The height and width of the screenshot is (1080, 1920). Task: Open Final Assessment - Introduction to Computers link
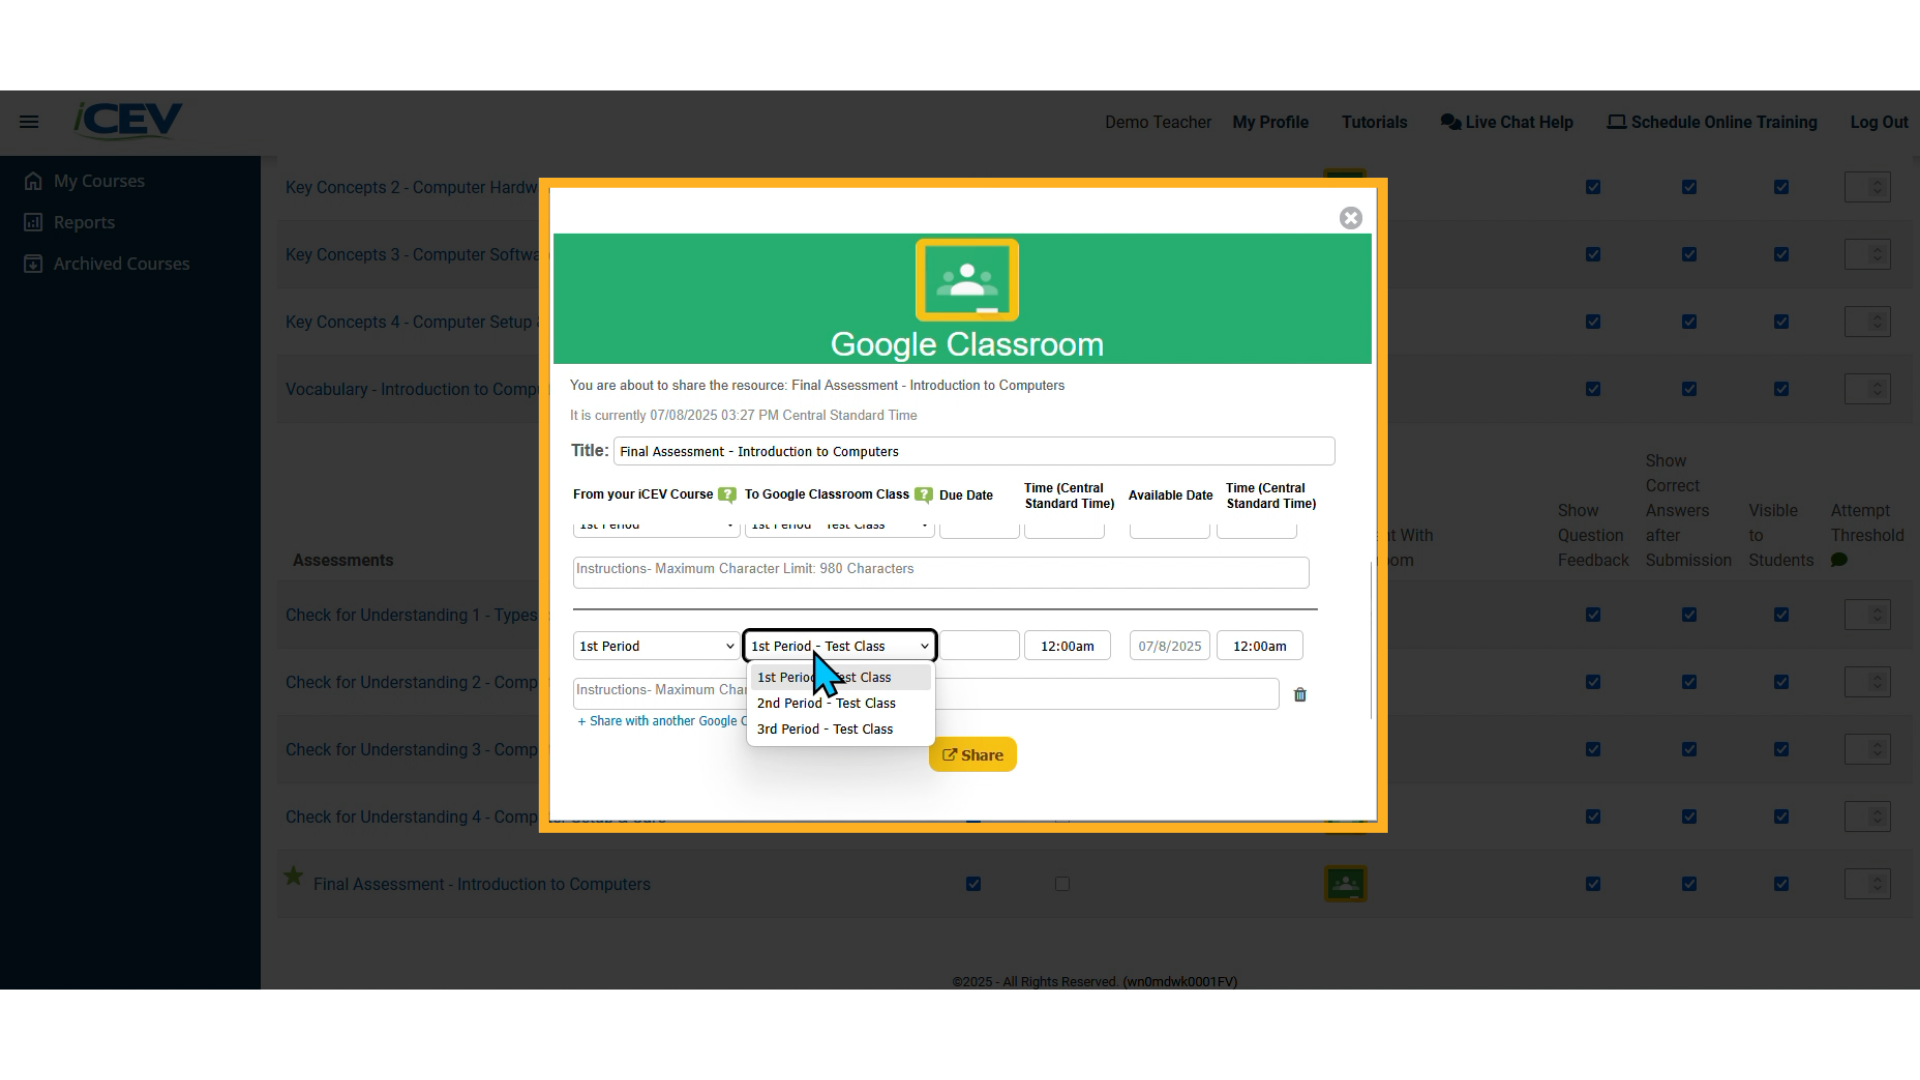[x=482, y=884]
